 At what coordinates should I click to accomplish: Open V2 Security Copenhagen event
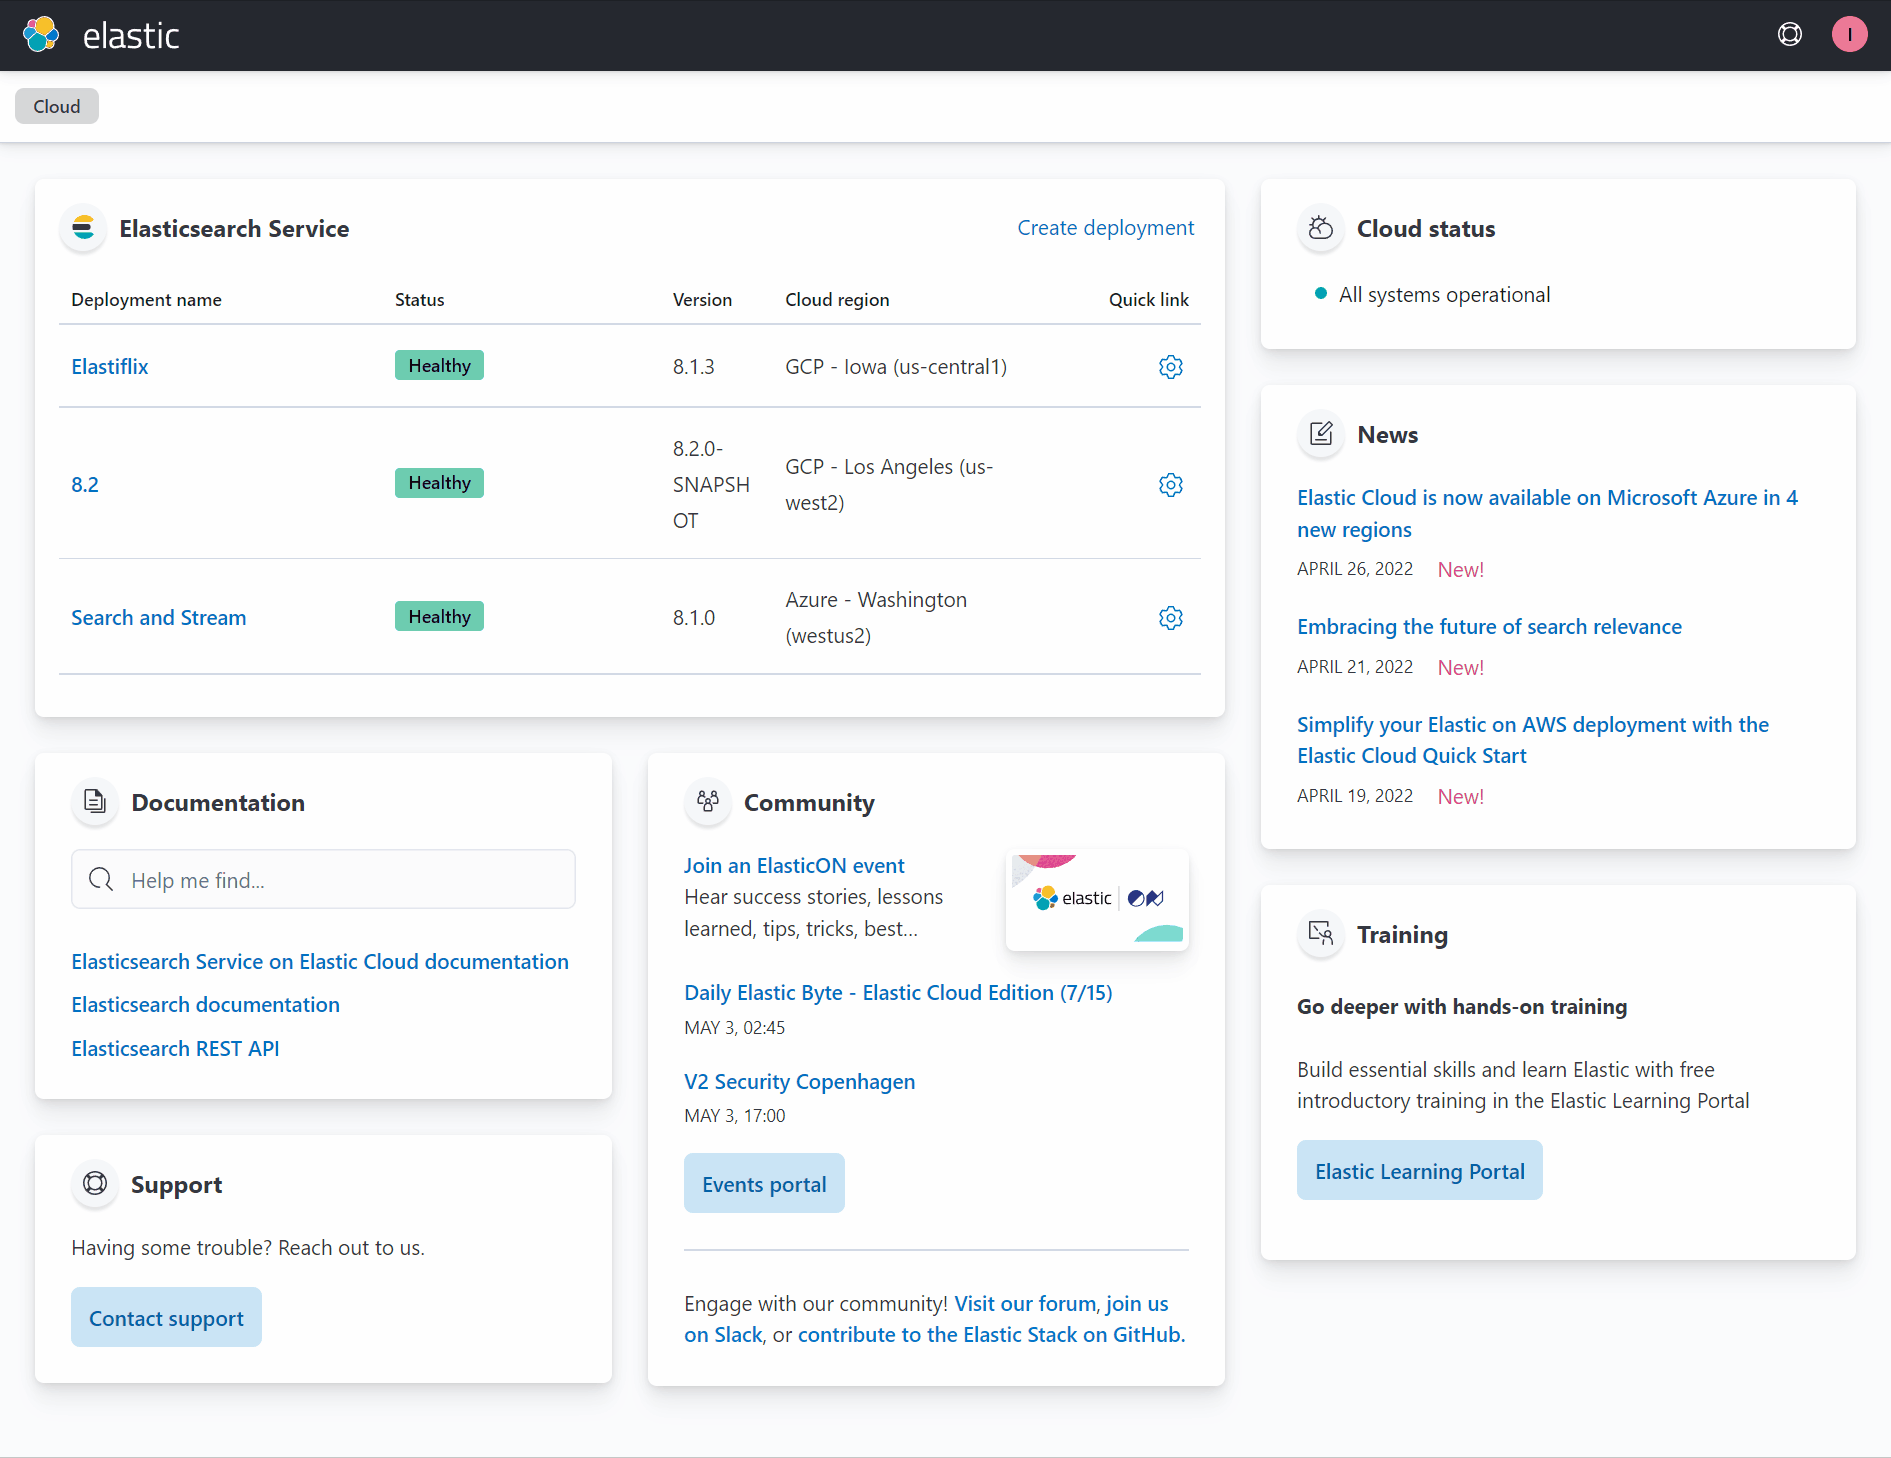(x=799, y=1082)
